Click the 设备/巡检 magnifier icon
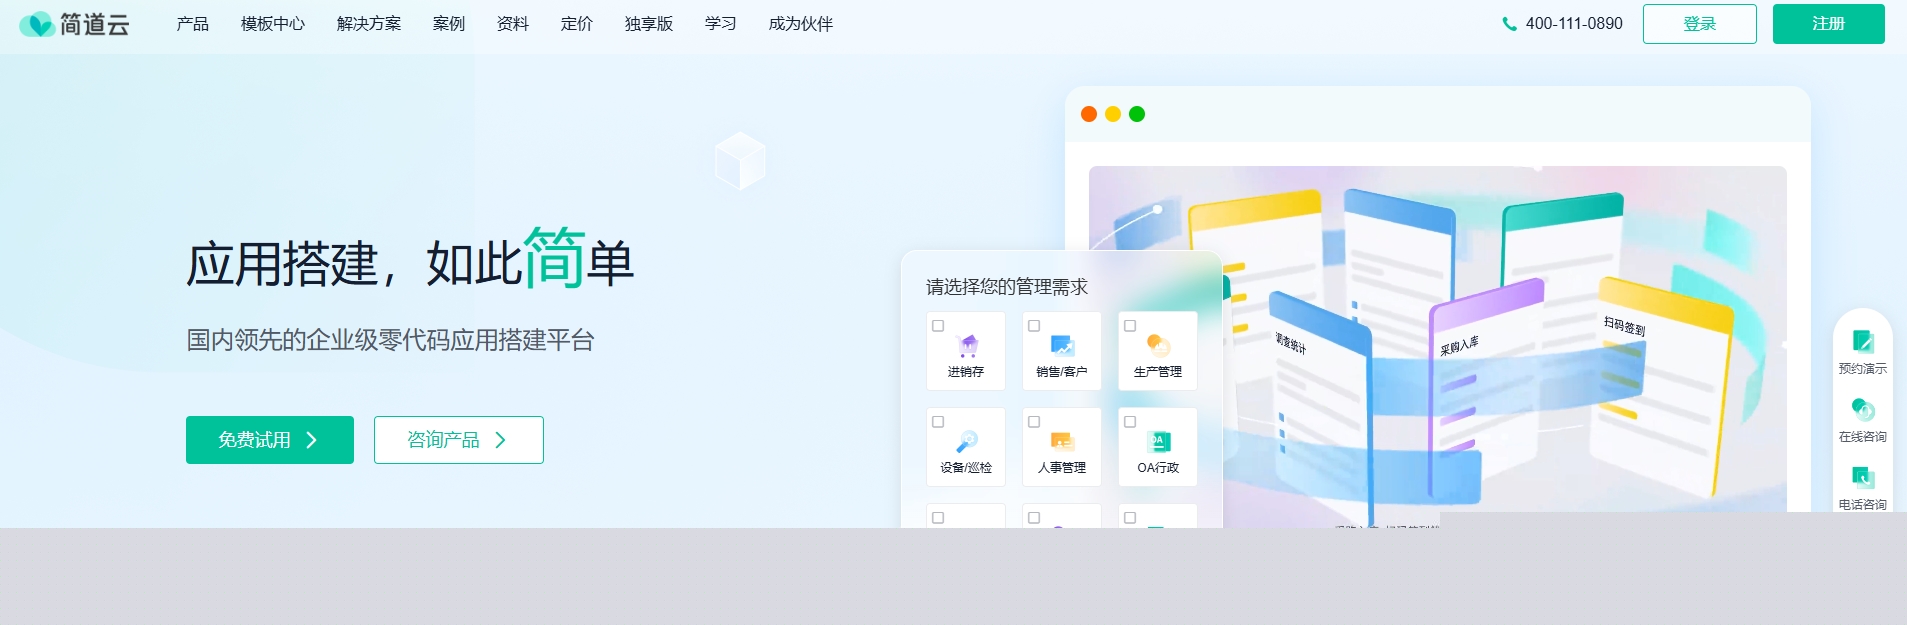The image size is (1907, 625). pos(967,441)
